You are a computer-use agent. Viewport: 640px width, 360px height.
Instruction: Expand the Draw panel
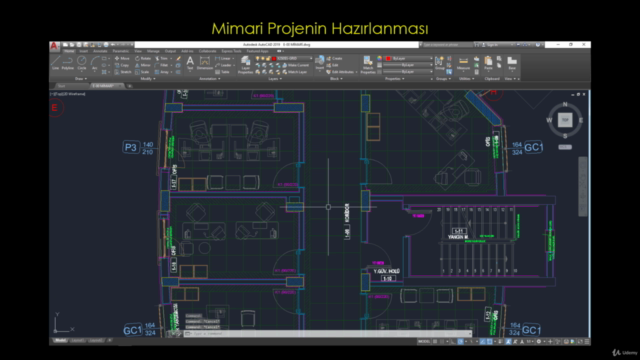coord(80,78)
